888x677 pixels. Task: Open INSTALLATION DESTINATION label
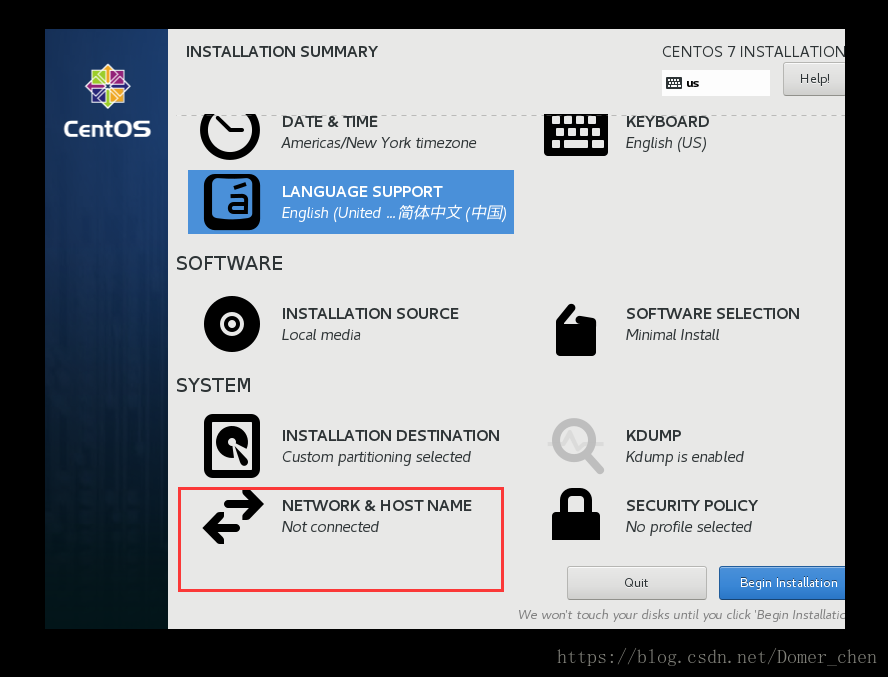[391, 436]
